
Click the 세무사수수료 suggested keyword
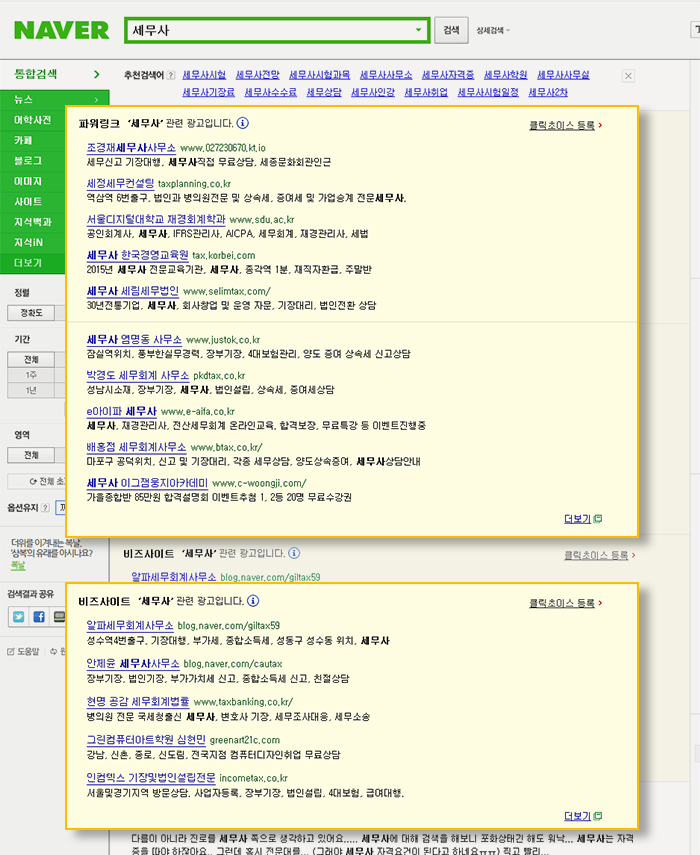270,92
